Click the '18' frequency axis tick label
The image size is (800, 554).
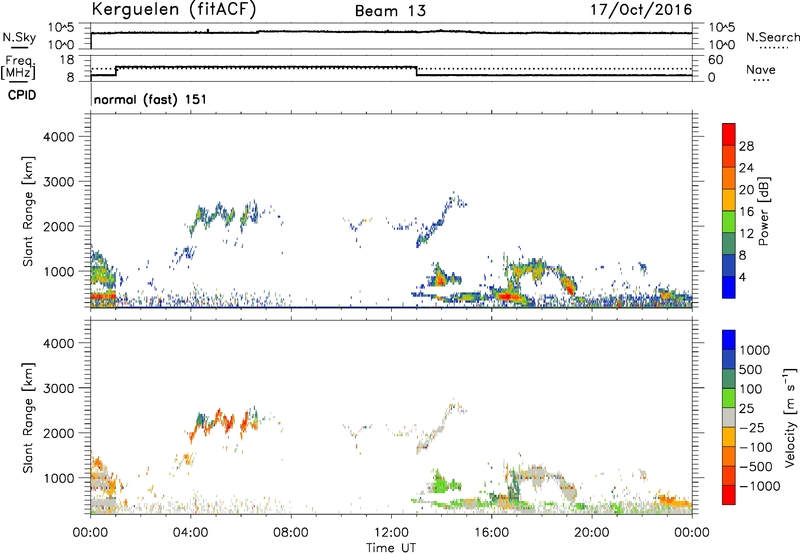pyautogui.click(x=66, y=60)
